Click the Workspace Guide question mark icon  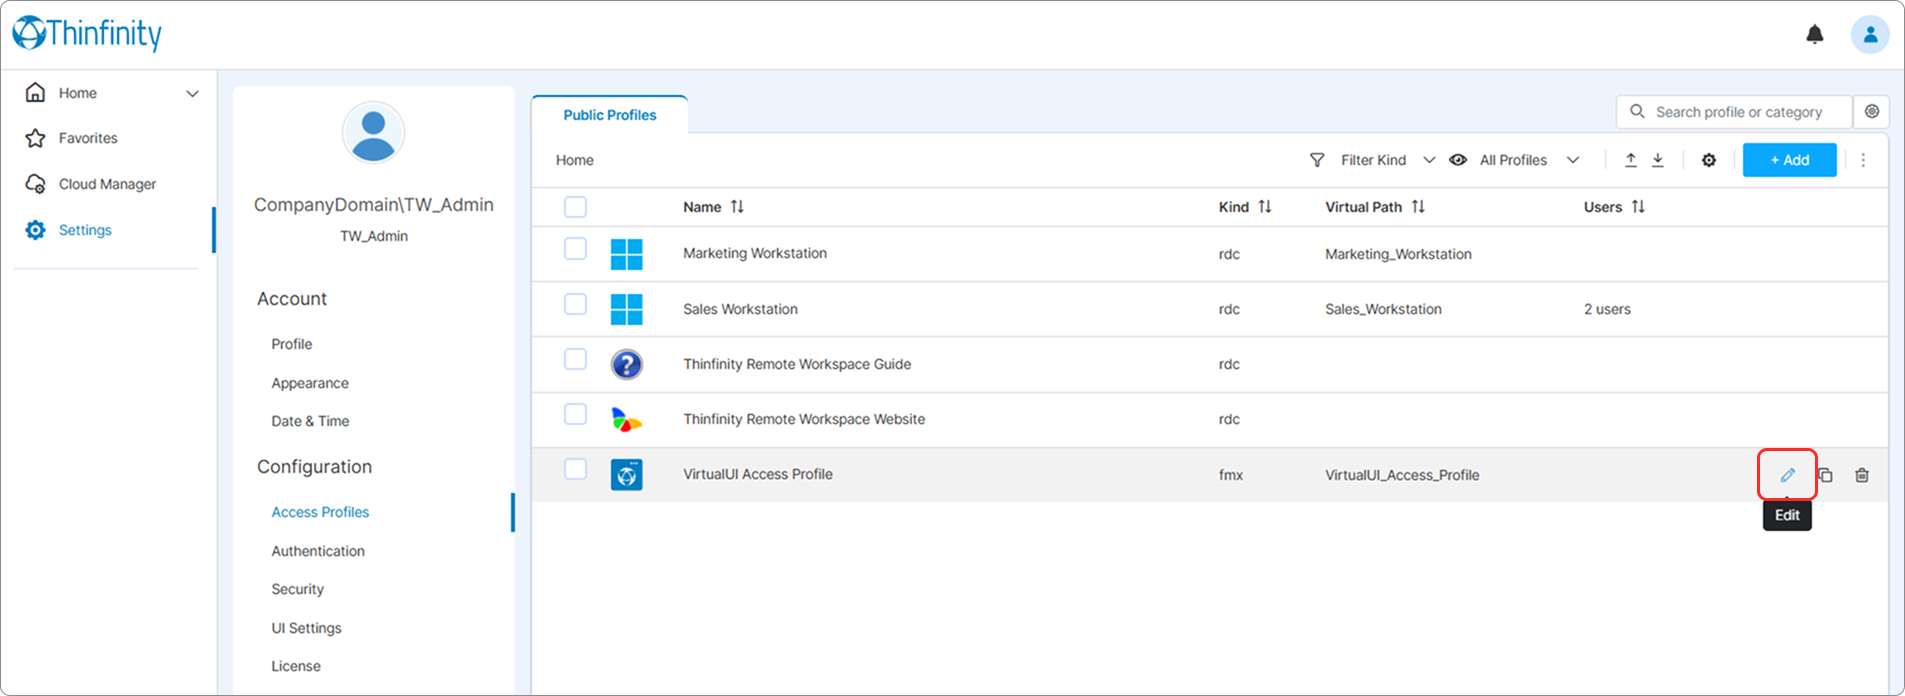[x=627, y=364]
